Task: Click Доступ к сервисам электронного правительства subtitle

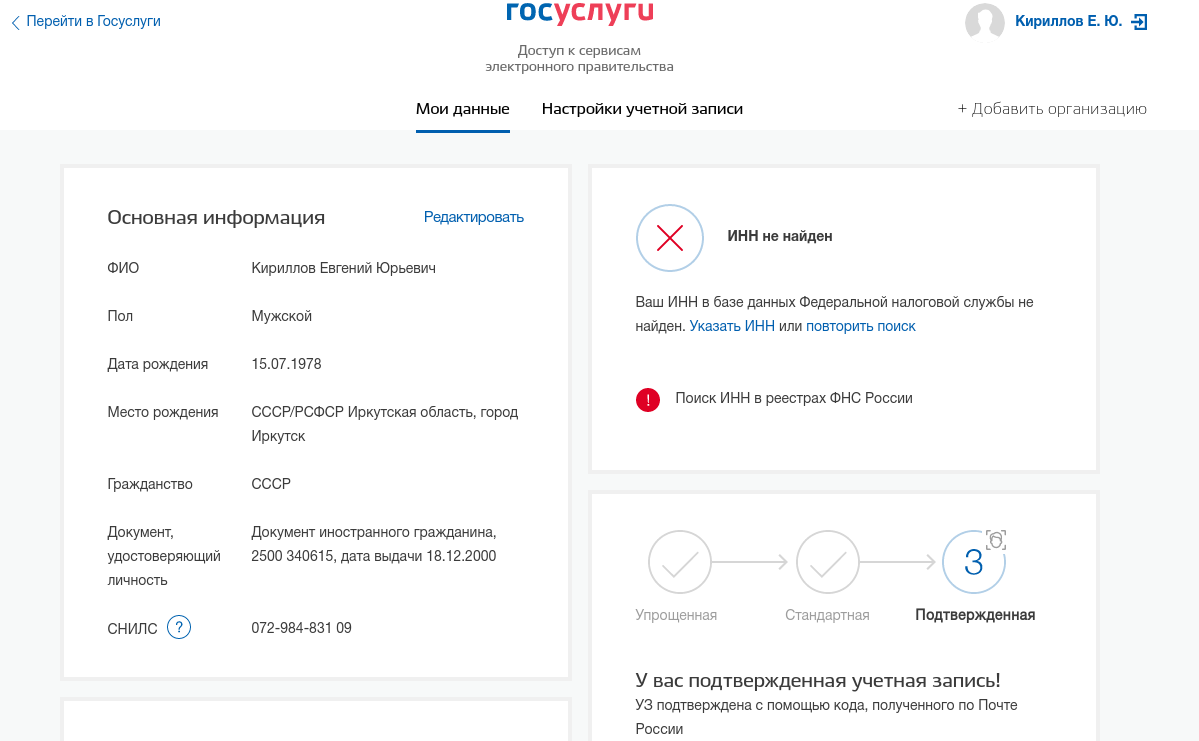Action: pyautogui.click(x=580, y=58)
